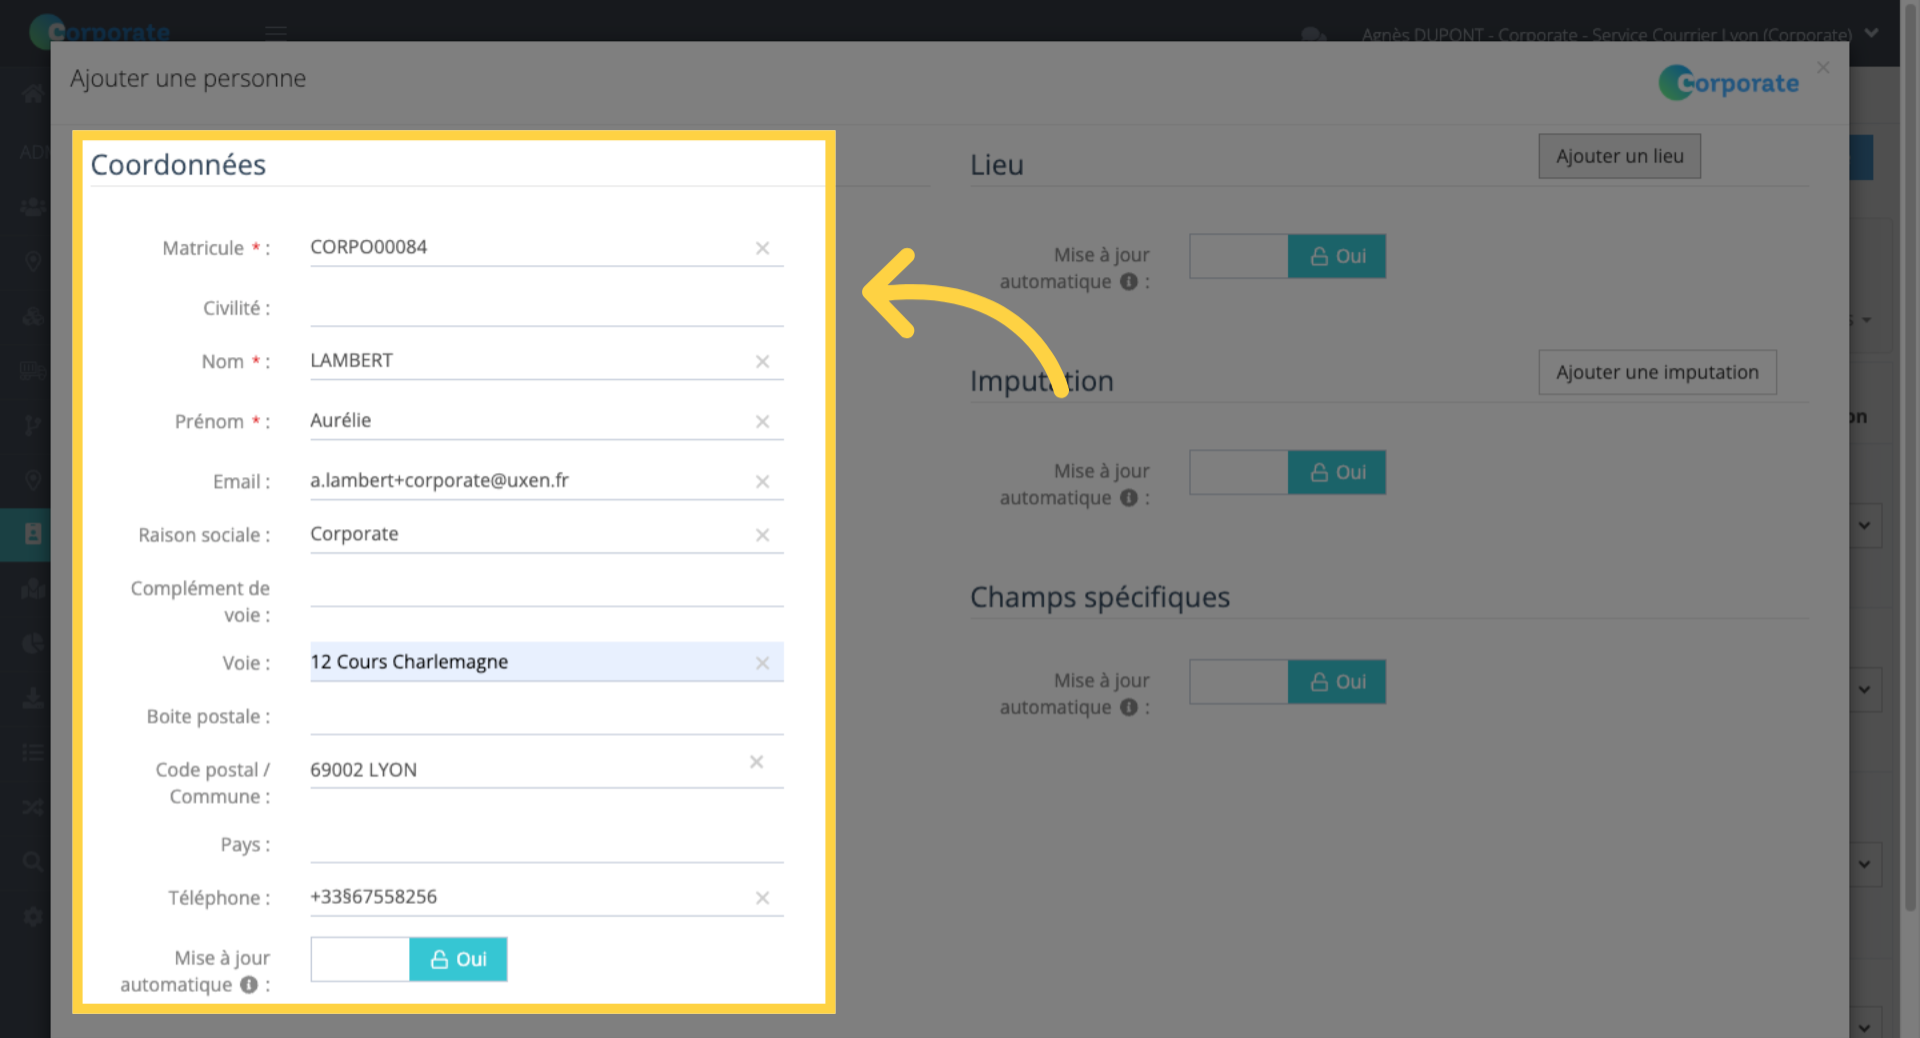Clear the Code postal / Commune value
Screen dimensions: 1920x1038
756,762
